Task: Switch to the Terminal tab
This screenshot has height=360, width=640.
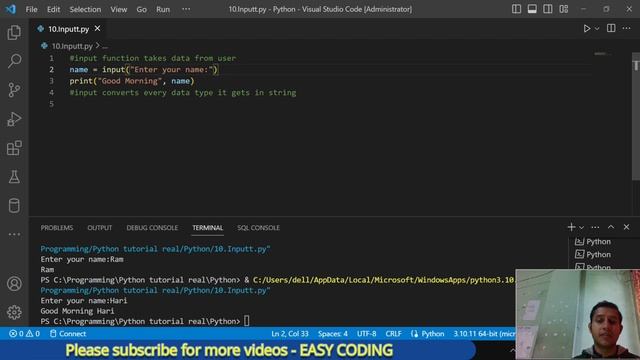Action: [x=207, y=228]
